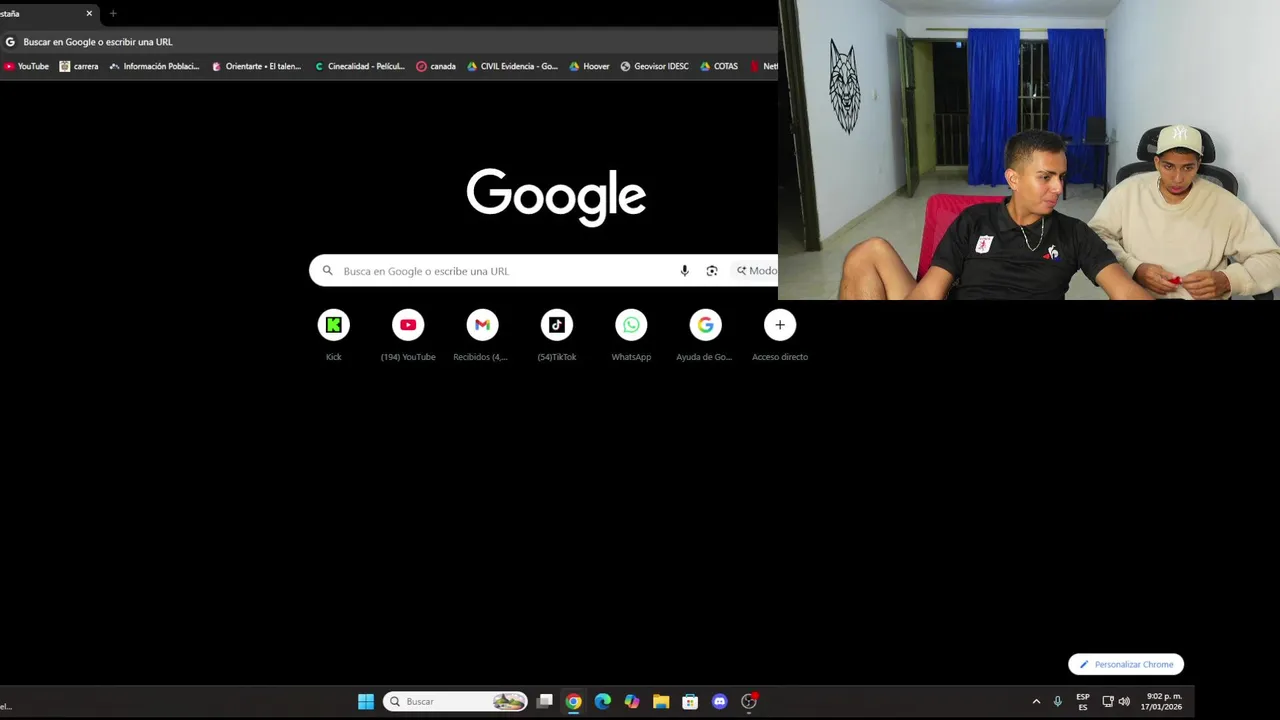
Task: Click the magnifier icon in Google search box
Action: pyautogui.click(x=327, y=271)
